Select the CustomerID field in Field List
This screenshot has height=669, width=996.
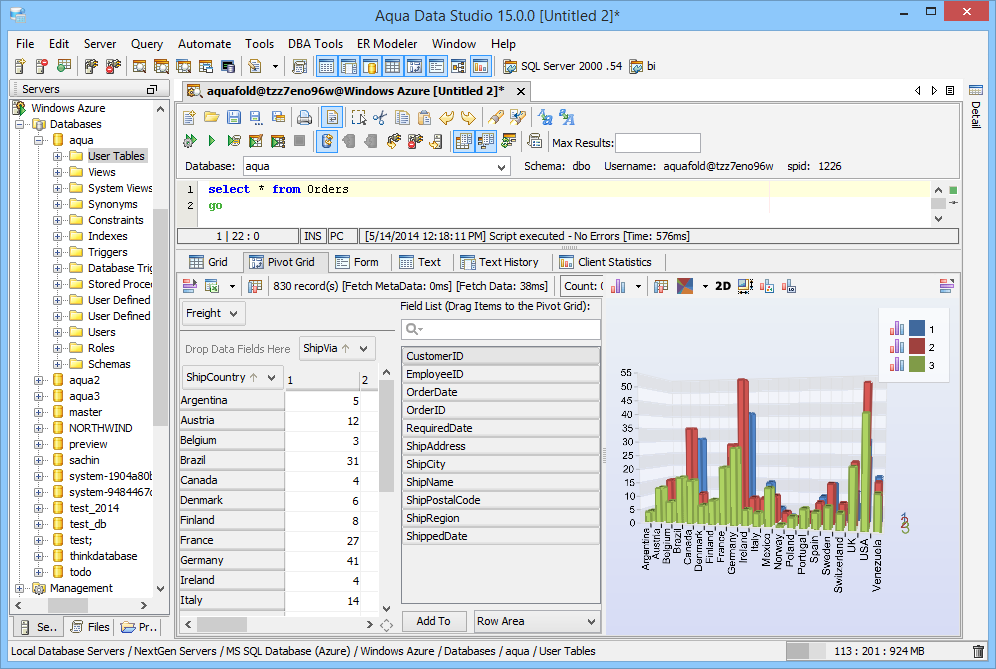(x=501, y=356)
